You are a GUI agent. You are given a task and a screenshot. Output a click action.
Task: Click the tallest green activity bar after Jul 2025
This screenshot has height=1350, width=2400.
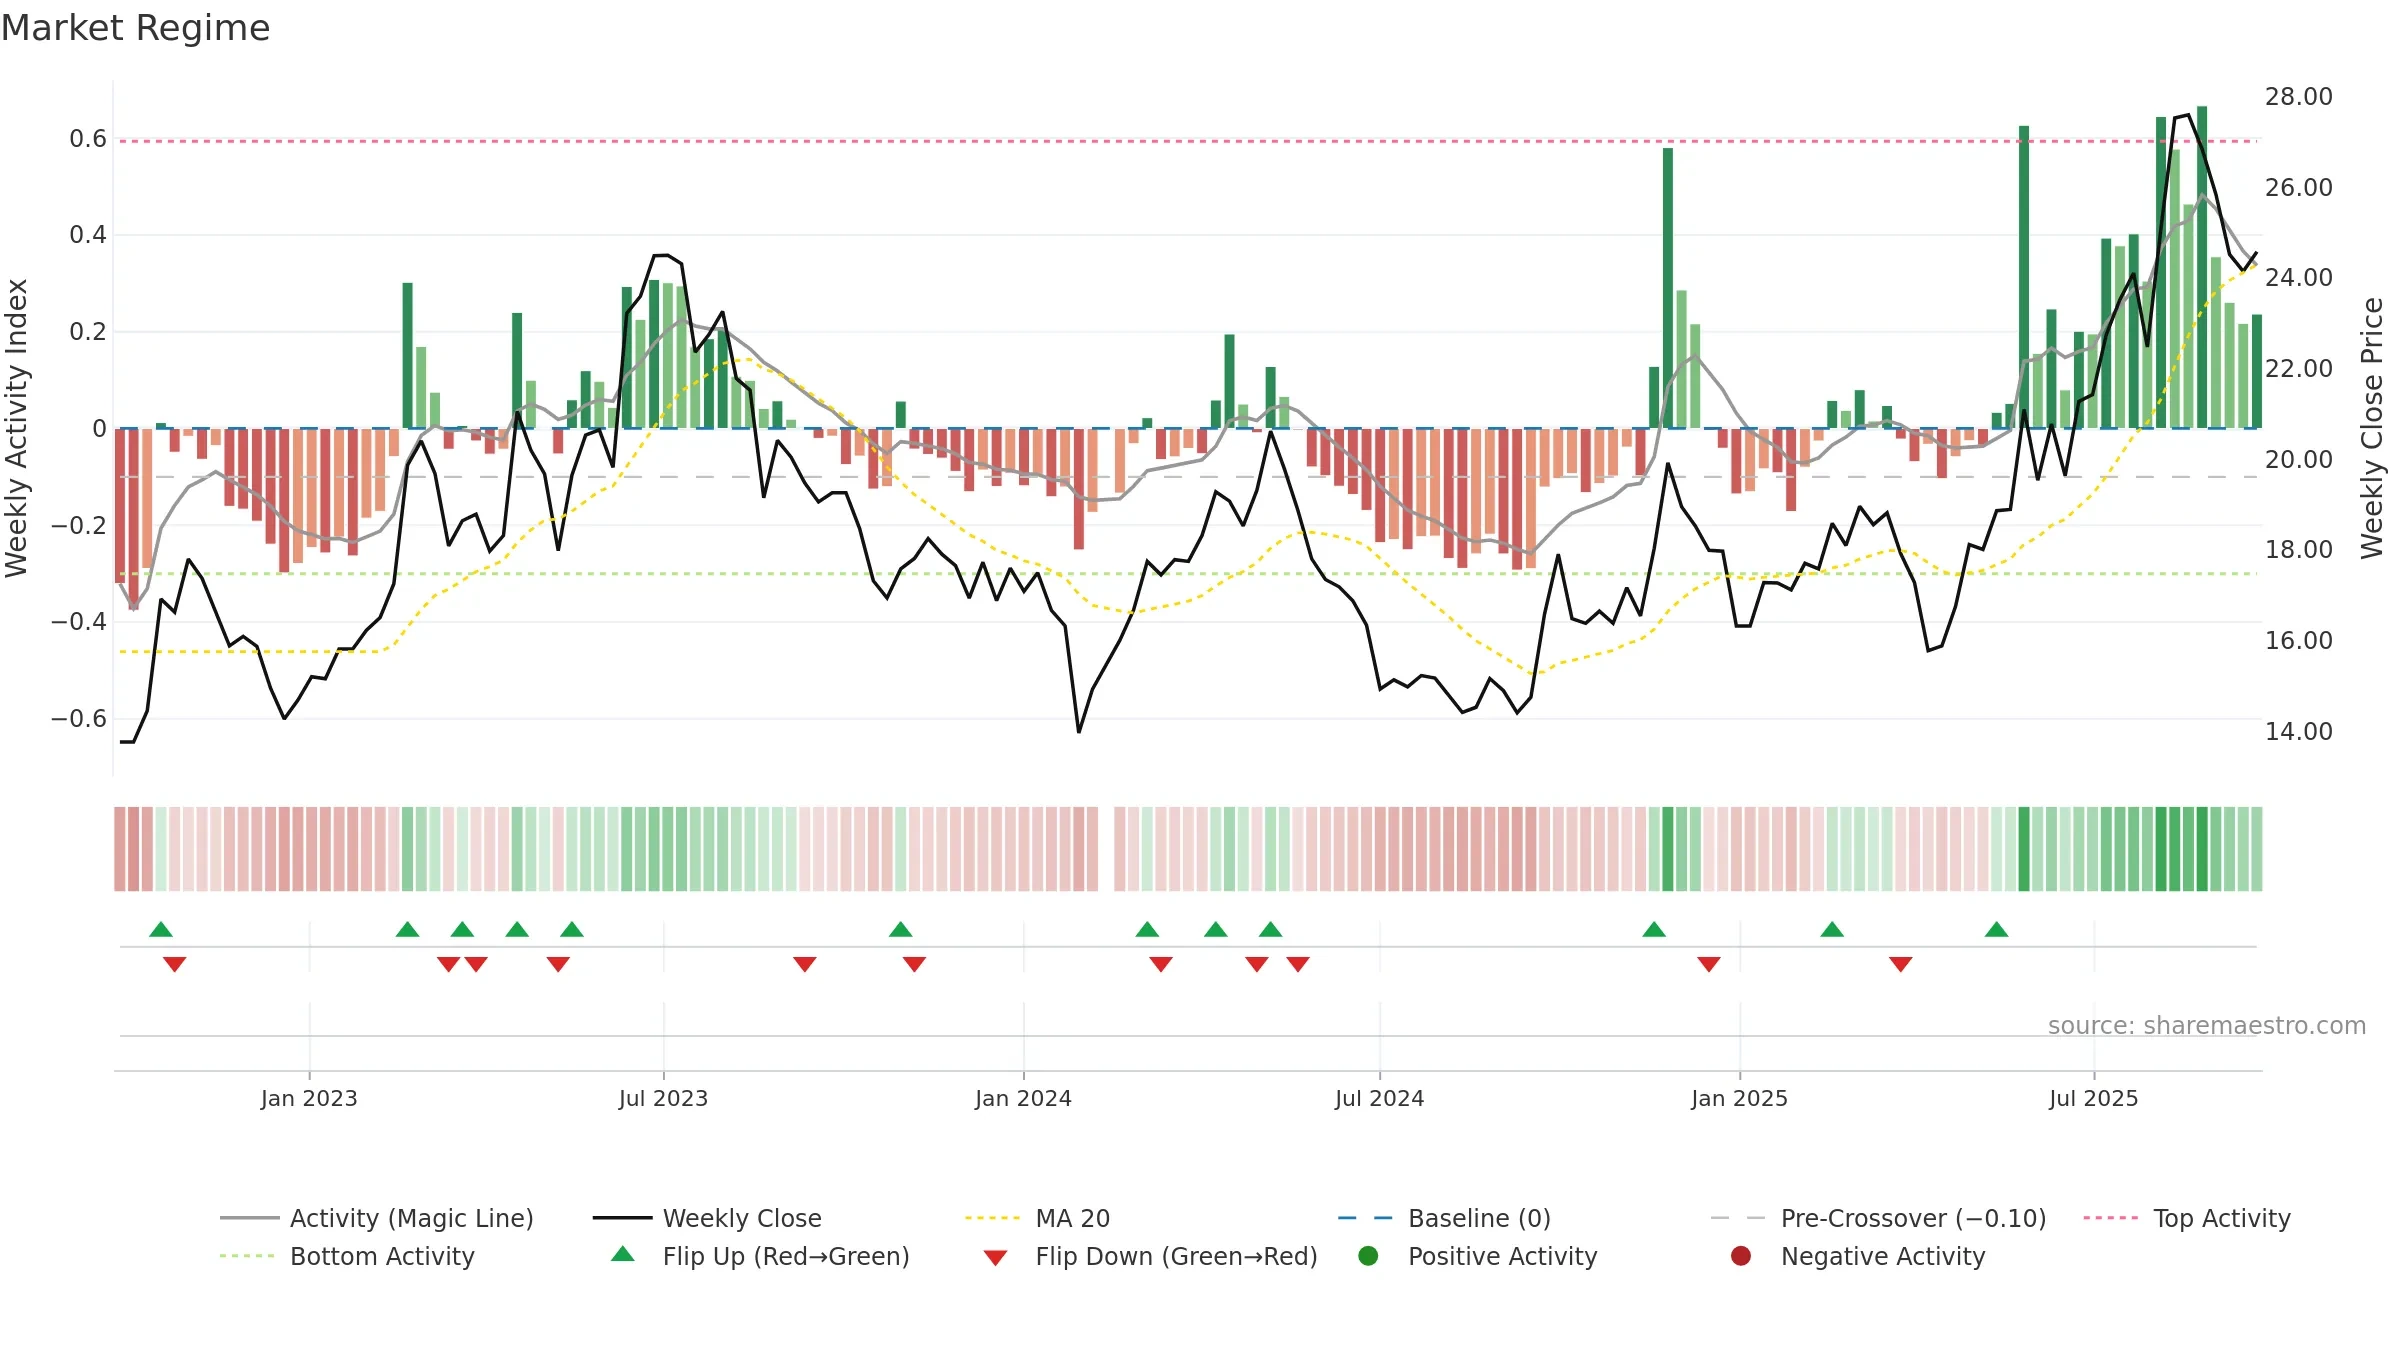point(2202,267)
